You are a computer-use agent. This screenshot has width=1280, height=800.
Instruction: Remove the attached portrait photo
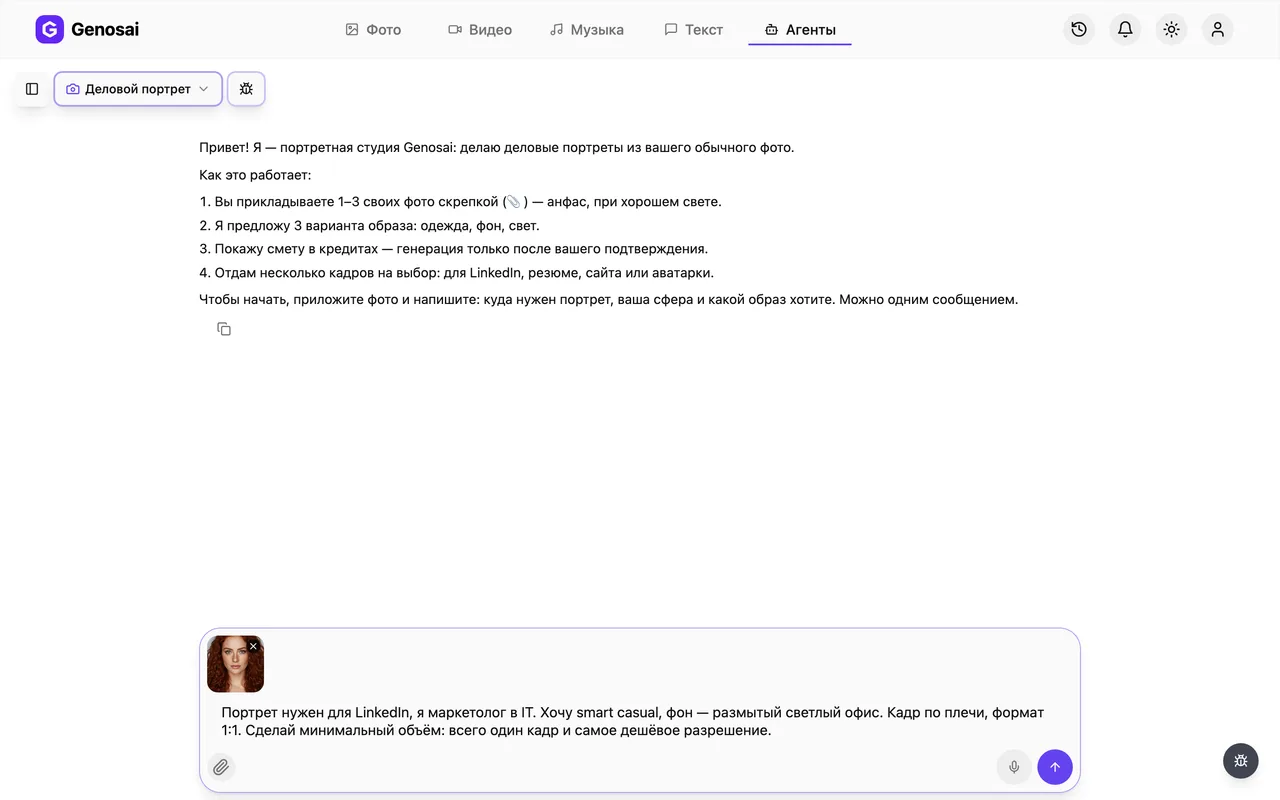pos(253,646)
